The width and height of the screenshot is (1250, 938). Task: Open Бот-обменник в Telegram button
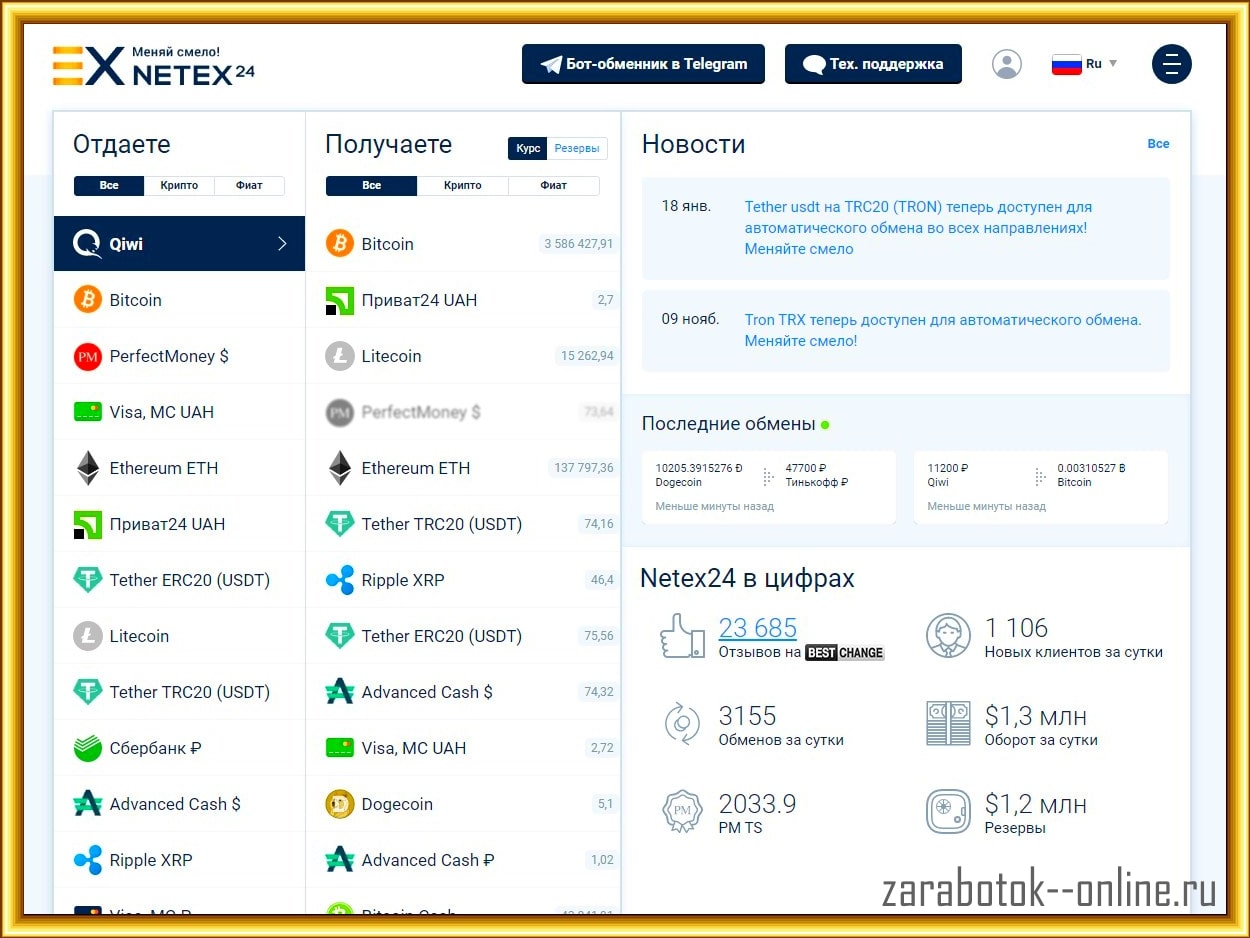pos(643,64)
